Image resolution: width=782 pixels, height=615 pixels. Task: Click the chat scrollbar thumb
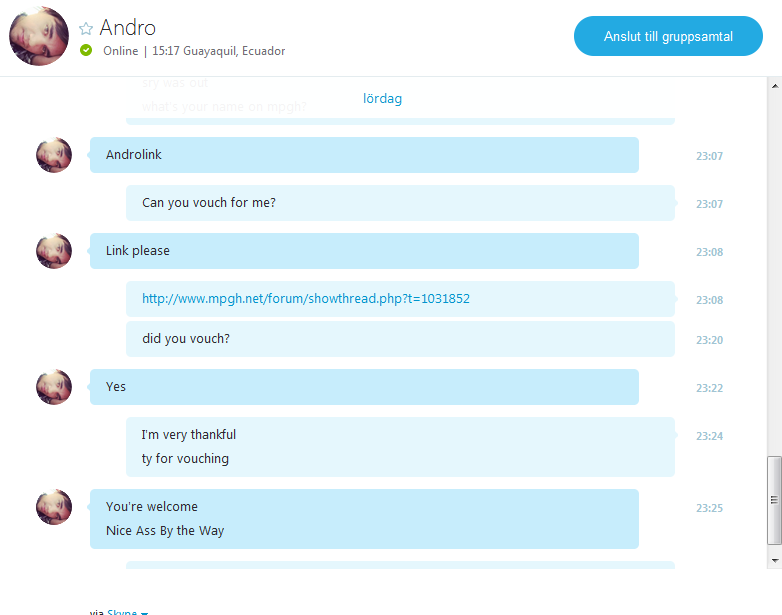coord(774,500)
